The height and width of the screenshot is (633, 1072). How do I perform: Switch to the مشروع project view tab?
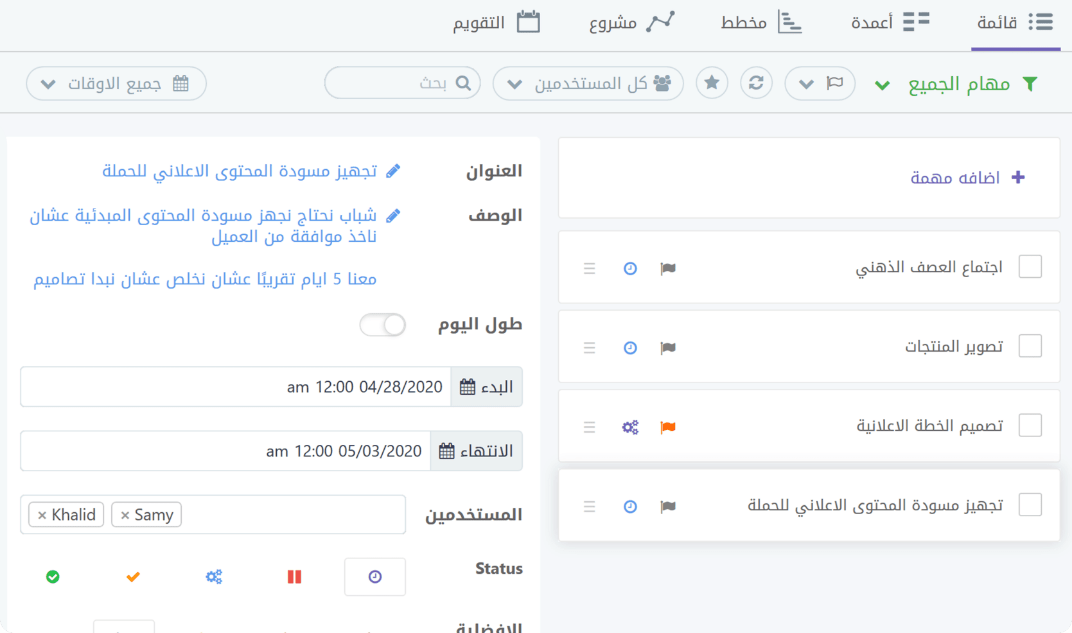click(x=632, y=23)
